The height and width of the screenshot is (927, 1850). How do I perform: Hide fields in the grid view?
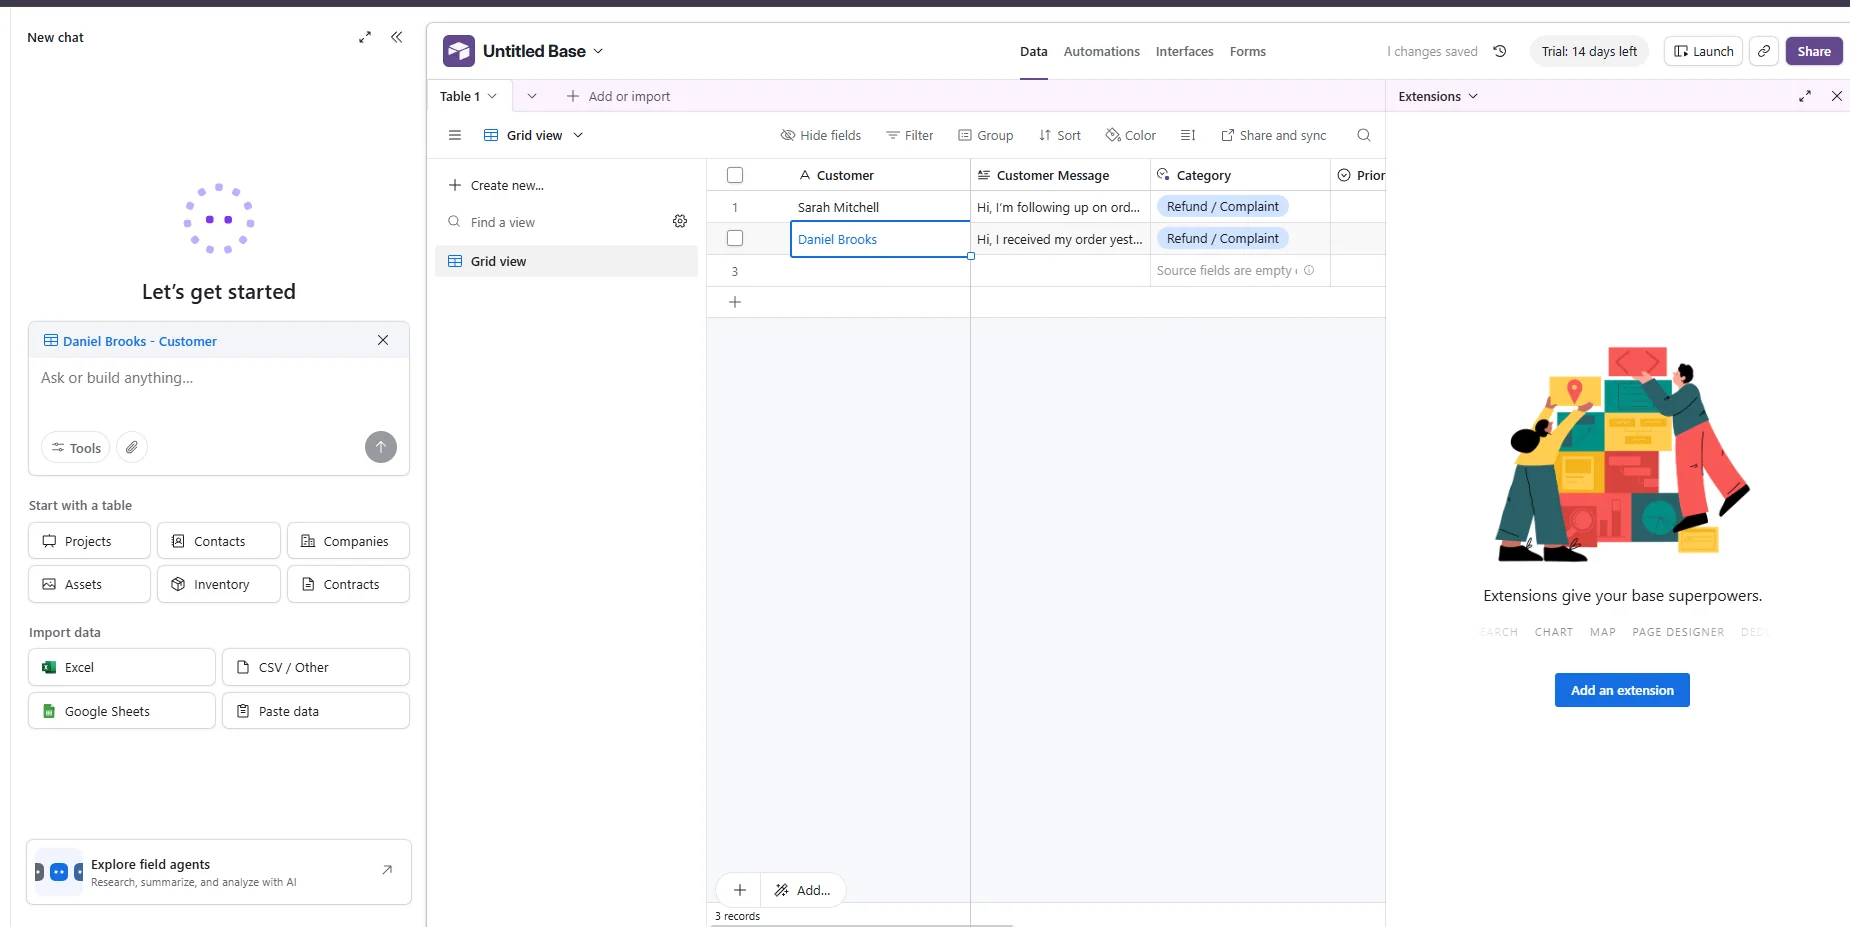pyautogui.click(x=821, y=135)
